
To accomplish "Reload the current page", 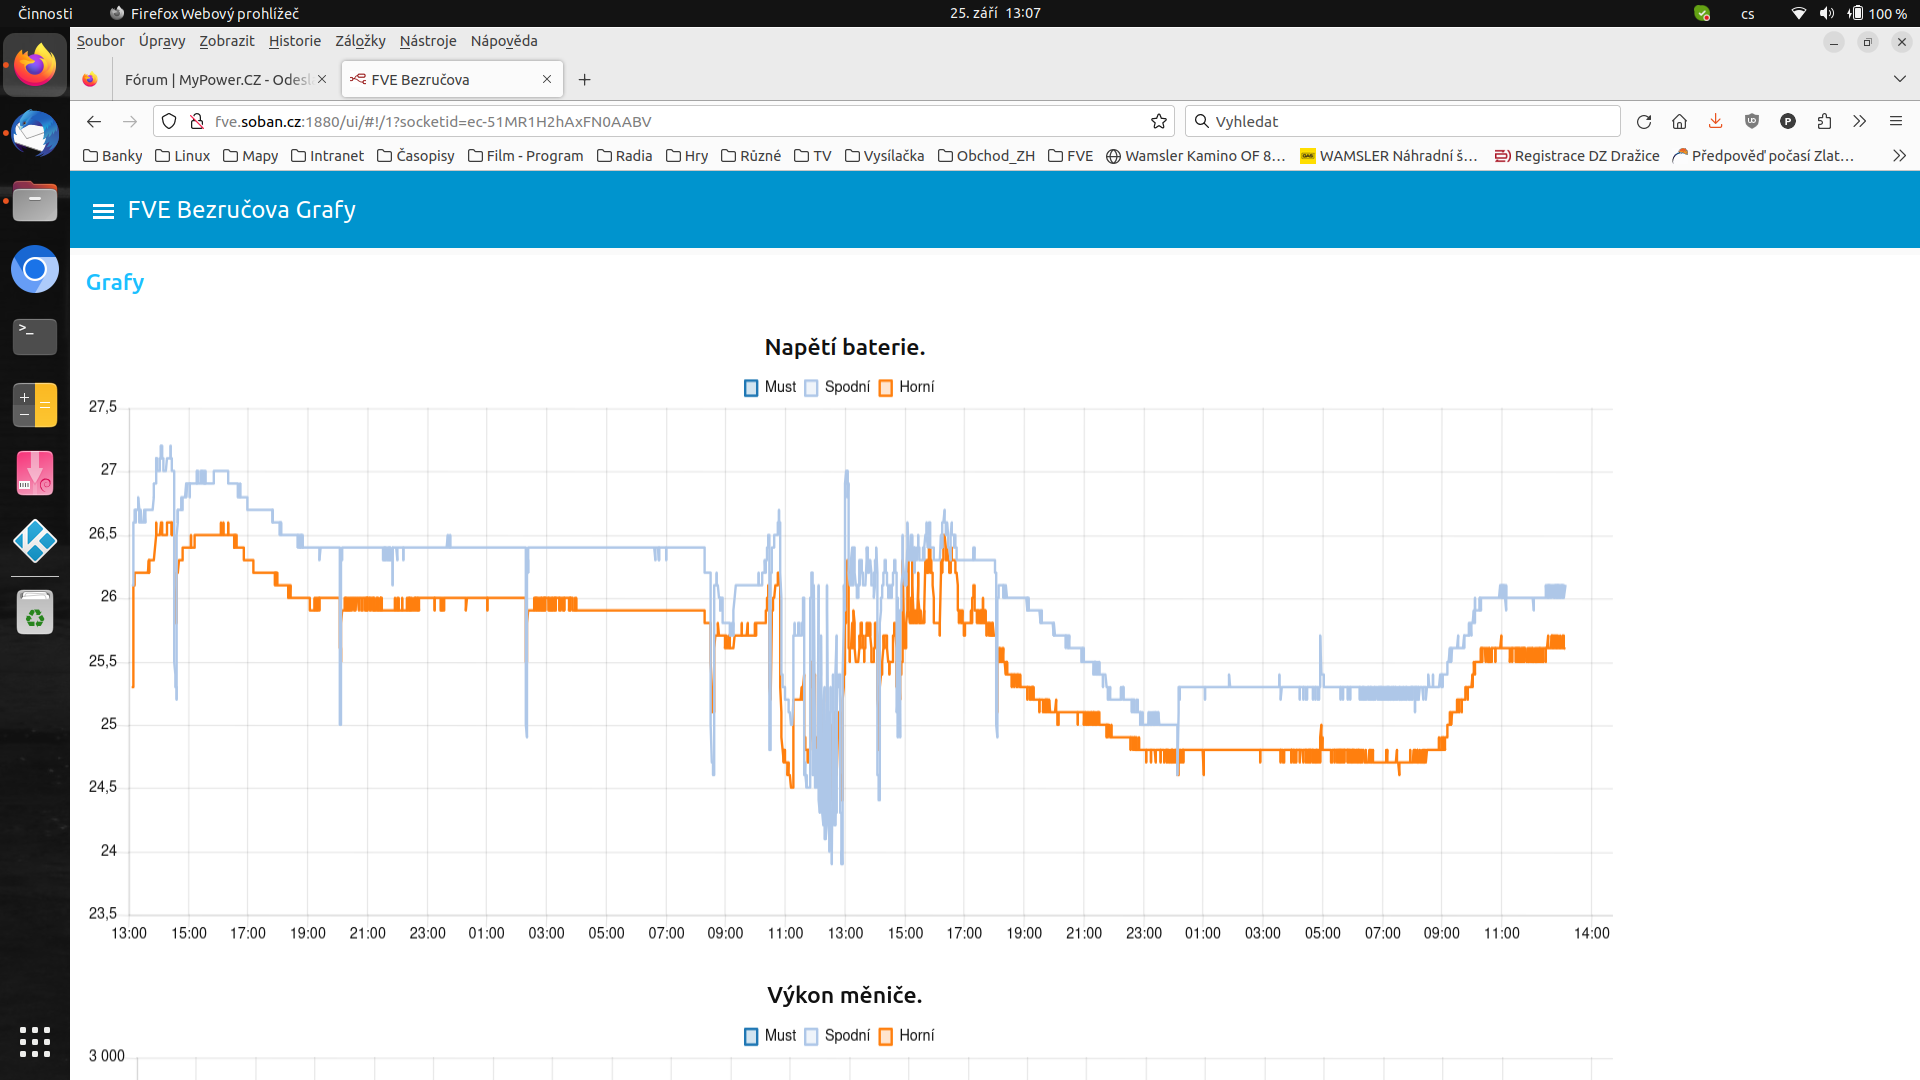I will click(x=1643, y=121).
